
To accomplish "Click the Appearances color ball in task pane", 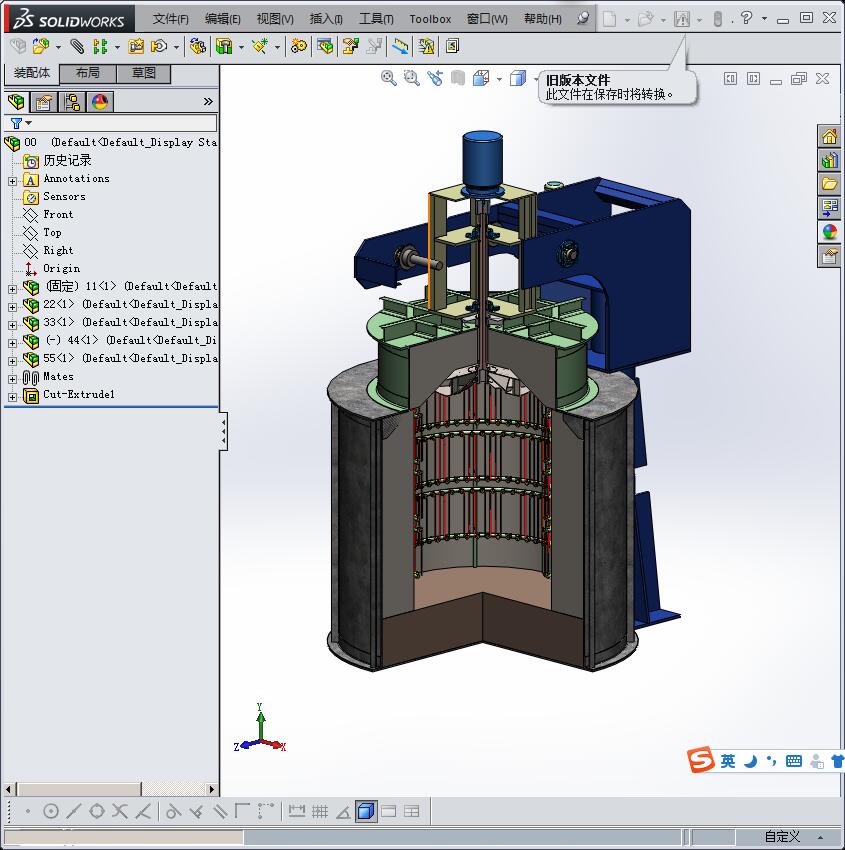I will coord(829,232).
